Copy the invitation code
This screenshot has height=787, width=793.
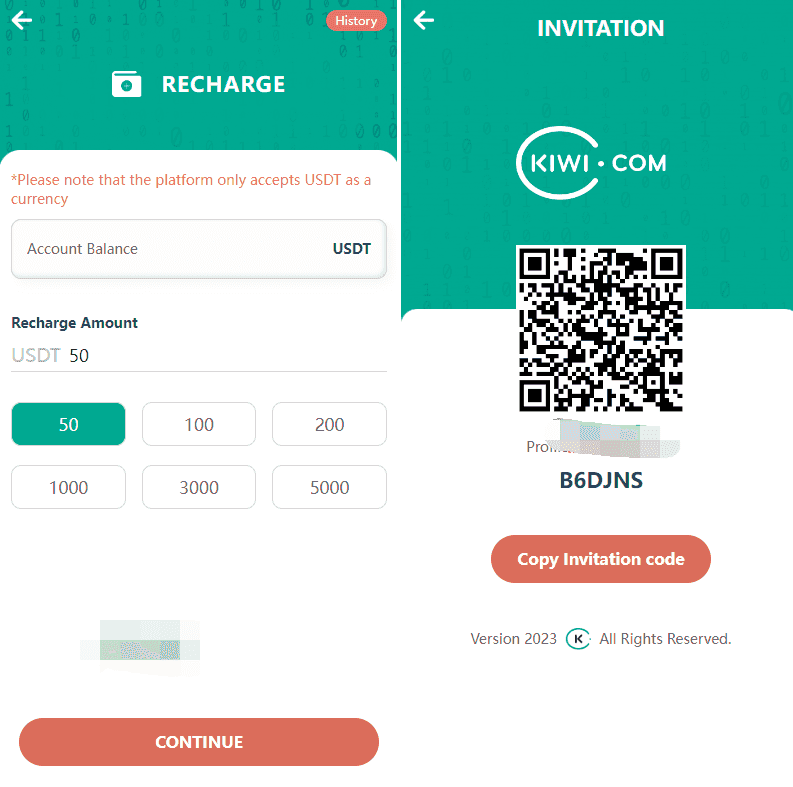point(601,559)
